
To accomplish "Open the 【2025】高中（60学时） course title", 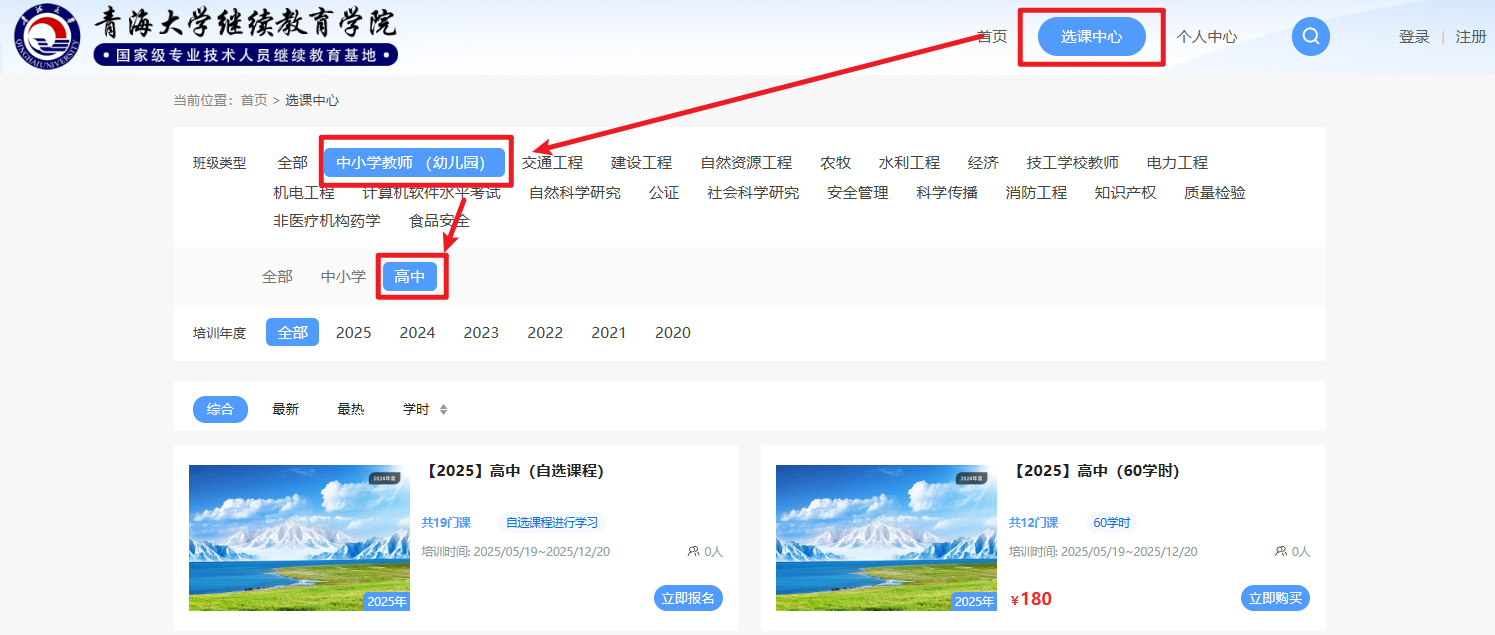I will tap(1096, 471).
